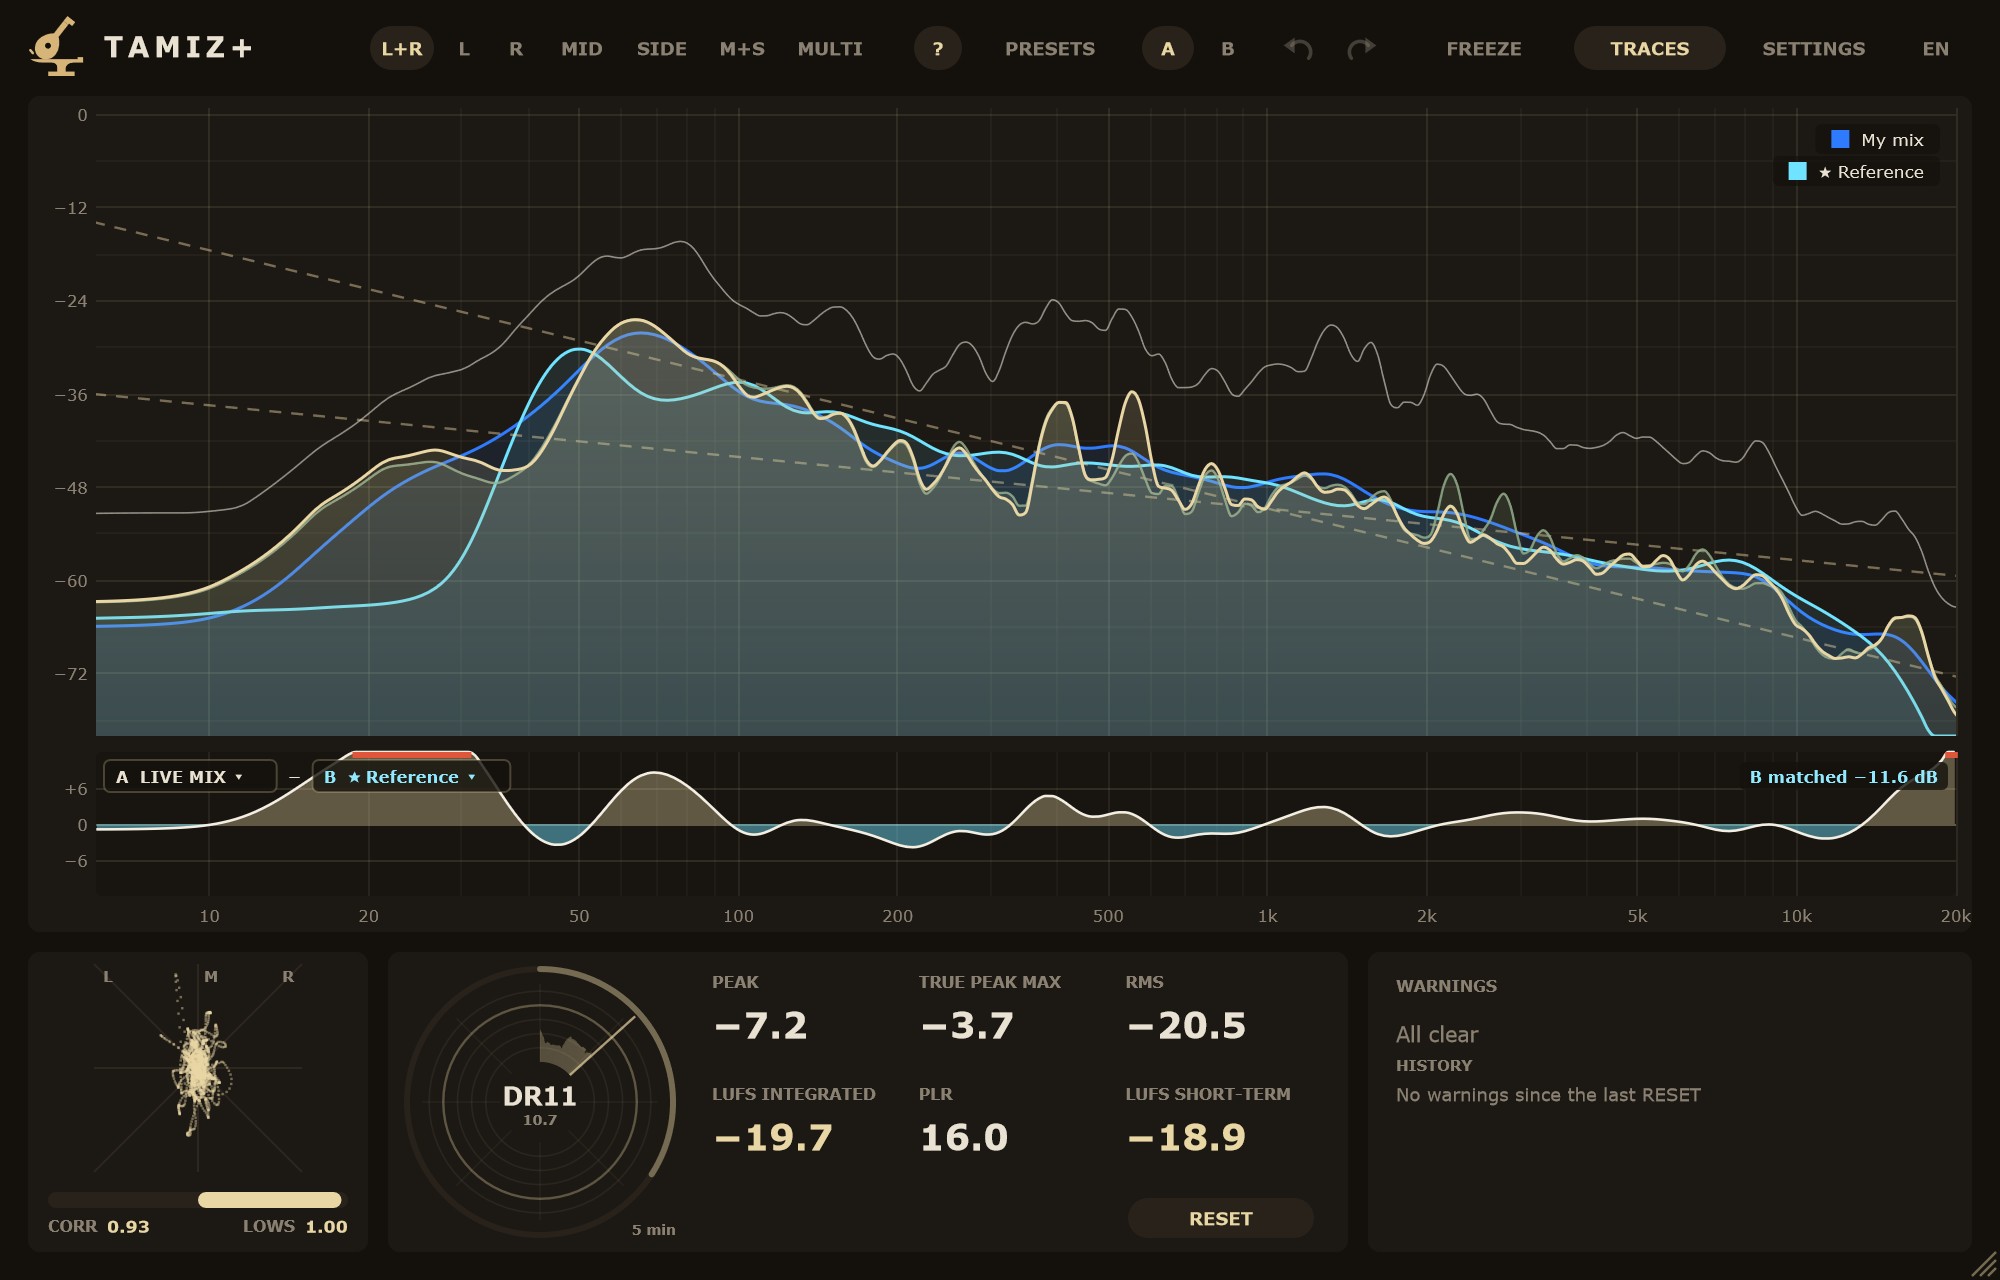Viewport: 2000px width, 1280px height.
Task: Select L+R channel mode
Action: point(402,48)
